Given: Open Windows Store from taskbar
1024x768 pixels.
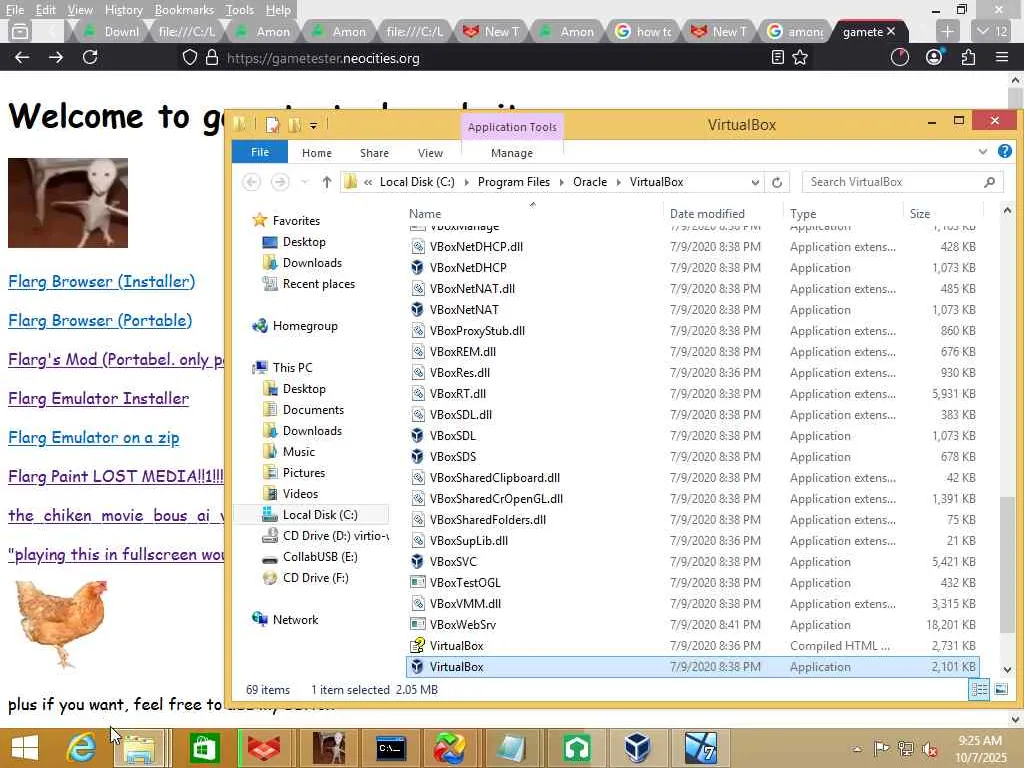Looking at the screenshot, I should [x=204, y=748].
